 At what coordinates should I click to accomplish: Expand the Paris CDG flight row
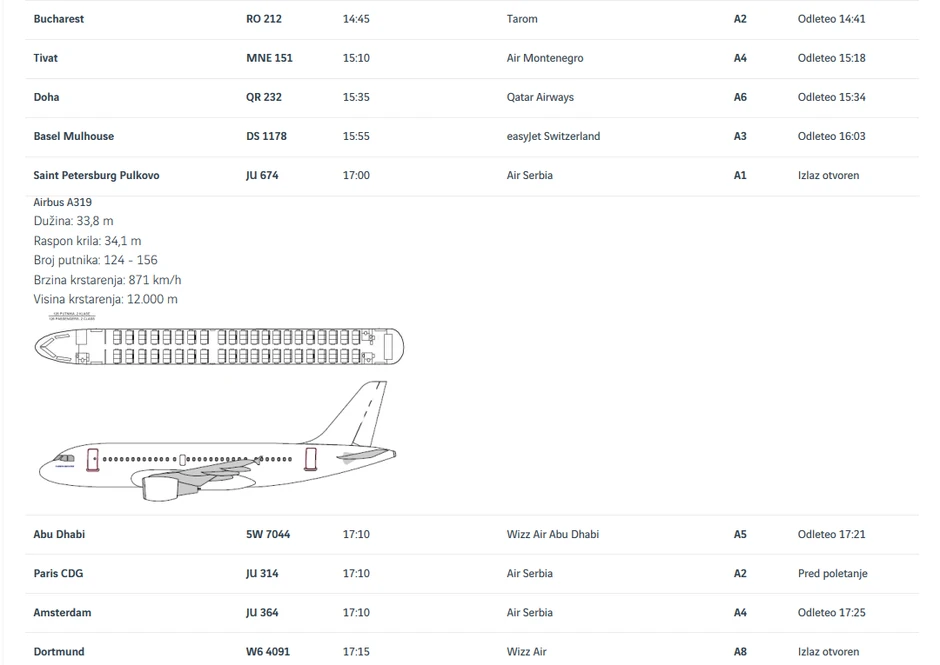pos(58,574)
